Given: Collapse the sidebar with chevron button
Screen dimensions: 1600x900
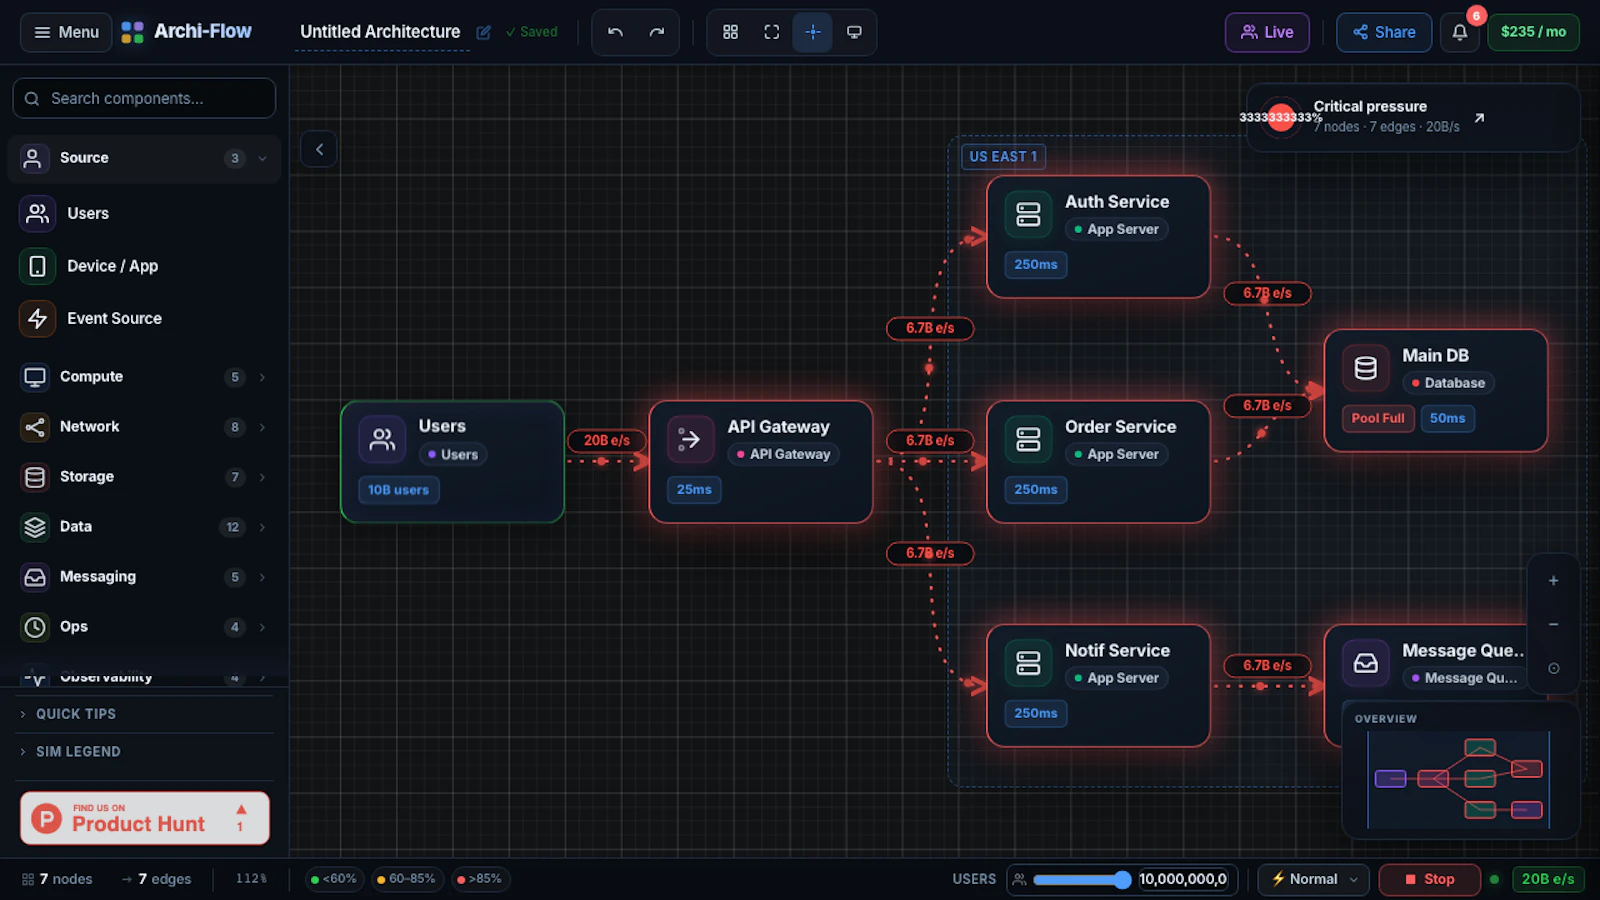Looking at the screenshot, I should click(319, 149).
